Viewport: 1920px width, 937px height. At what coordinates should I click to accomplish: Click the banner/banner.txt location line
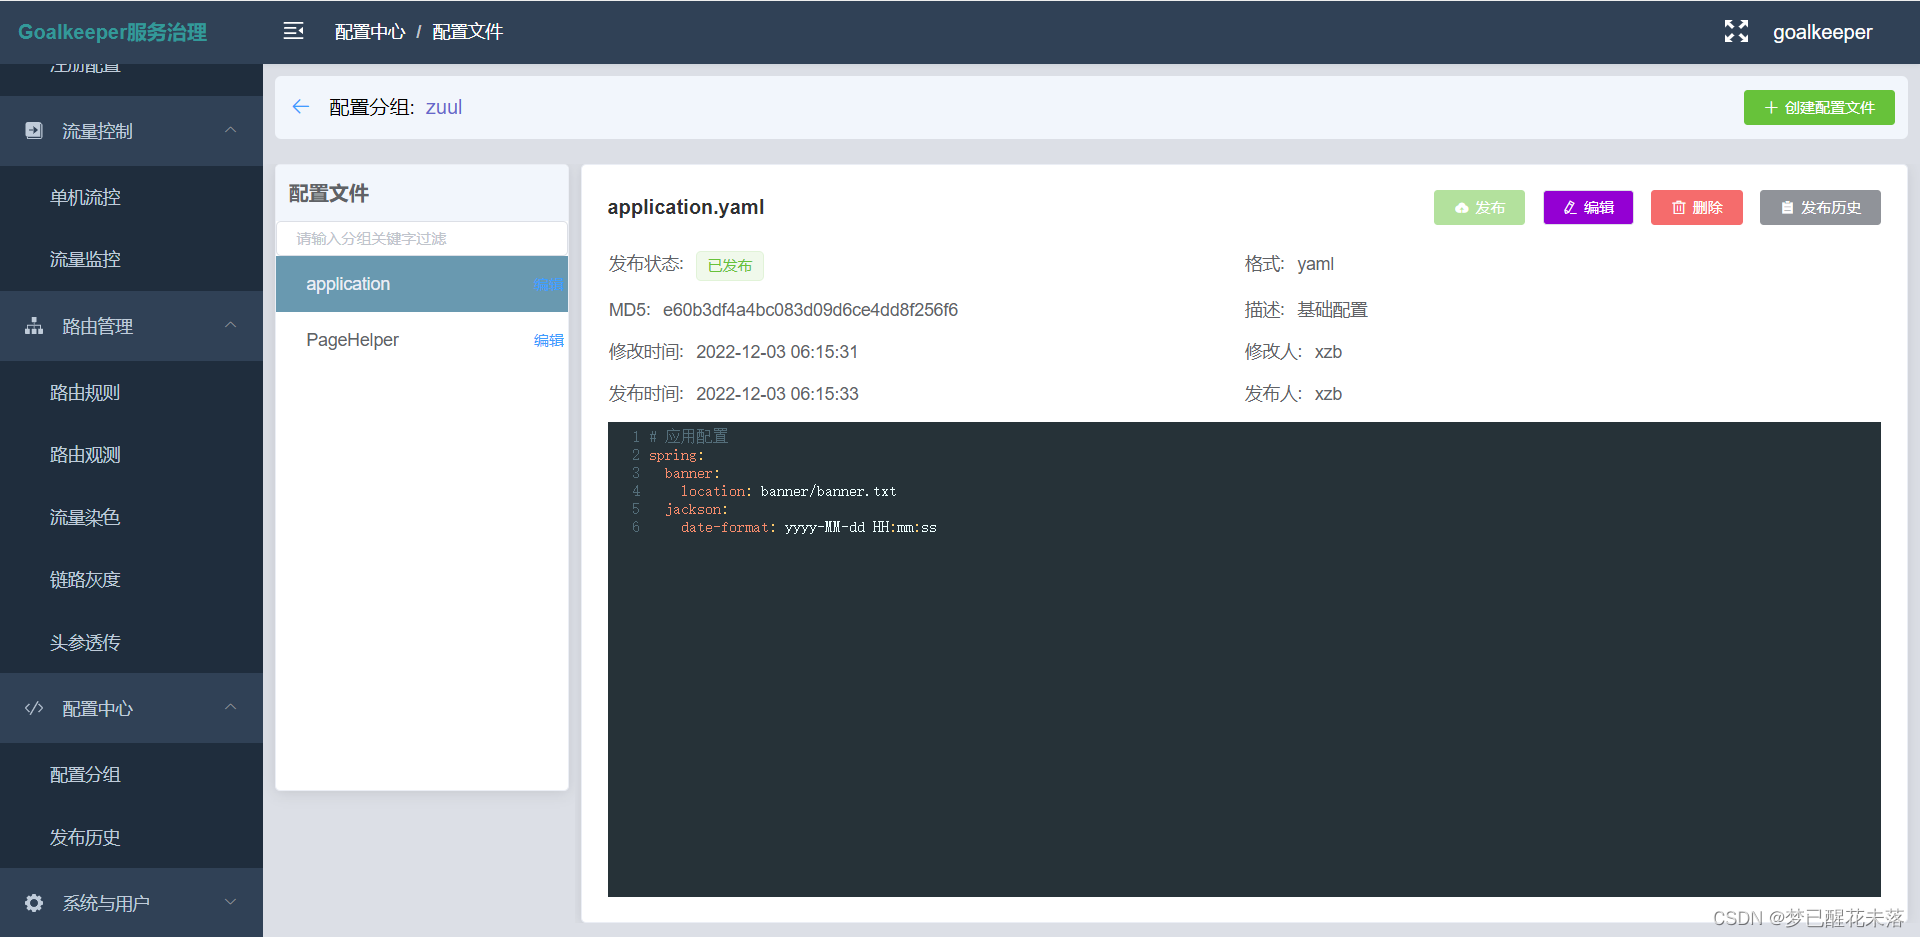tap(788, 491)
